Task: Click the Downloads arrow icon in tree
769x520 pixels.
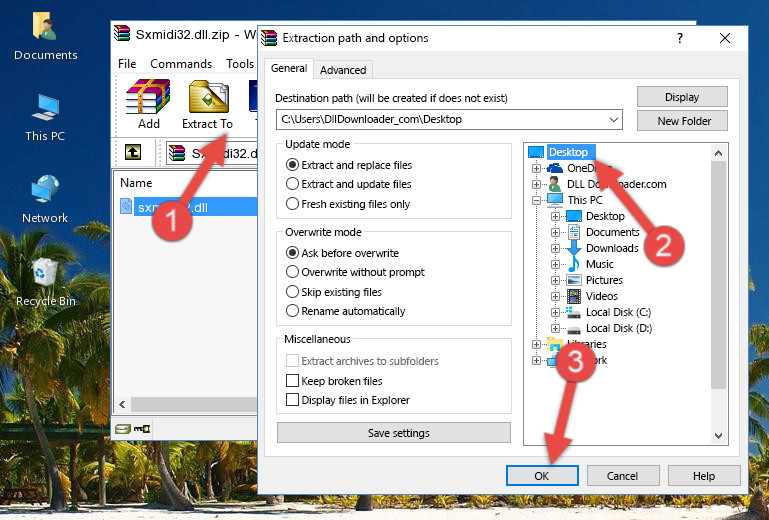Action: coord(573,248)
